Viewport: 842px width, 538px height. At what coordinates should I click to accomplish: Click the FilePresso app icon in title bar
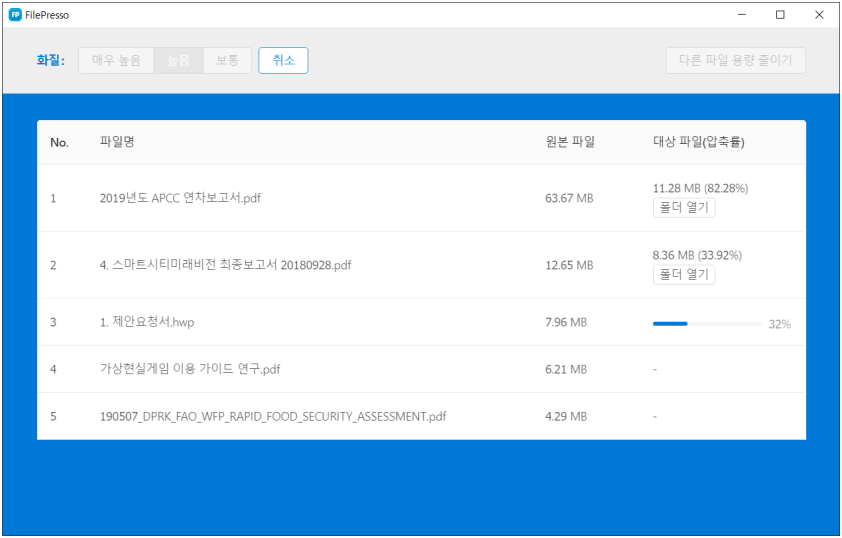[x=15, y=15]
